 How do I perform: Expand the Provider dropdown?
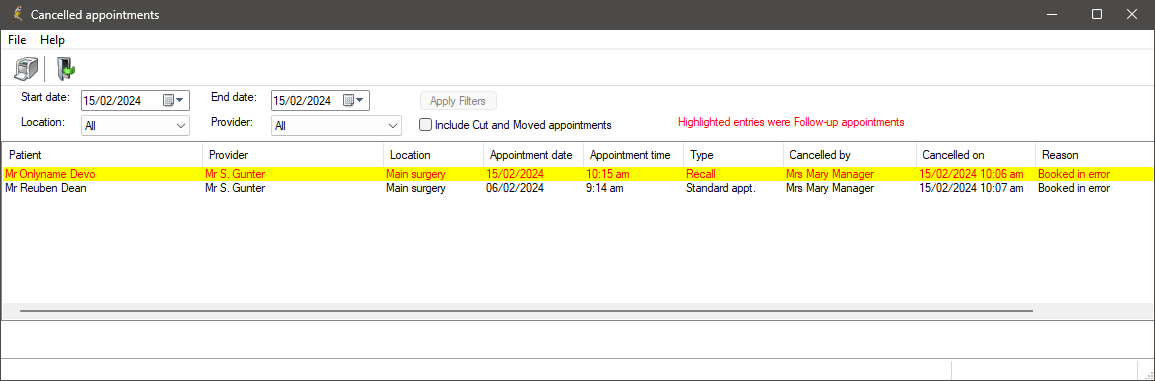pos(393,126)
